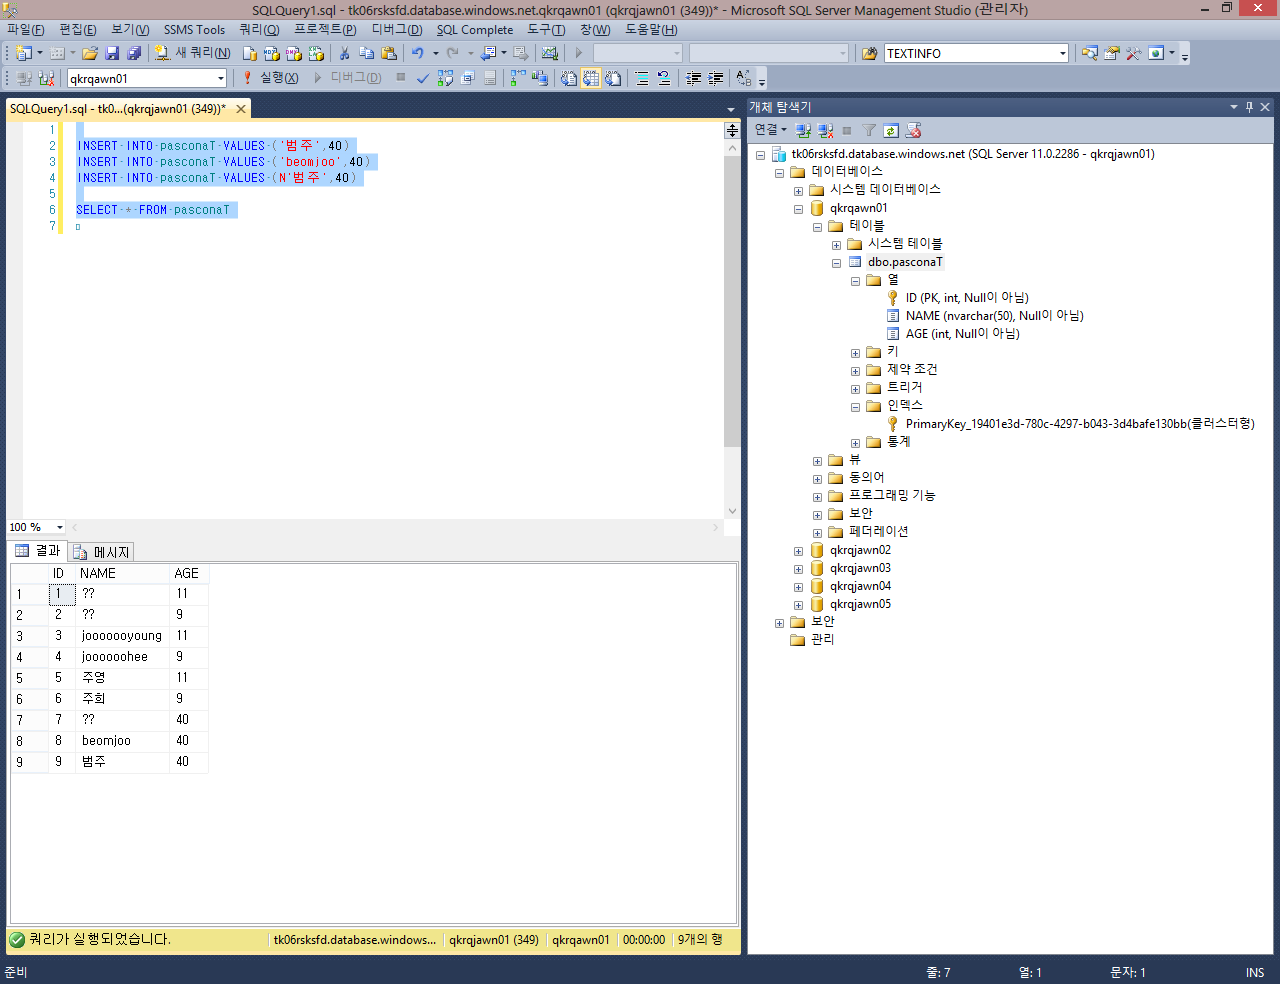Click the Activity Monitor icon in toolbar

pos(550,53)
